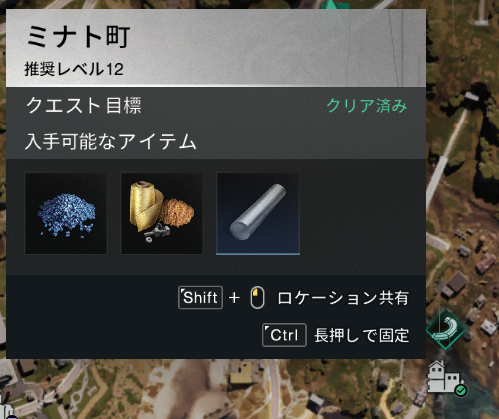The height and width of the screenshot is (419, 499).
Task: Click the クエスト目標 row heading
Action: [x=84, y=106]
